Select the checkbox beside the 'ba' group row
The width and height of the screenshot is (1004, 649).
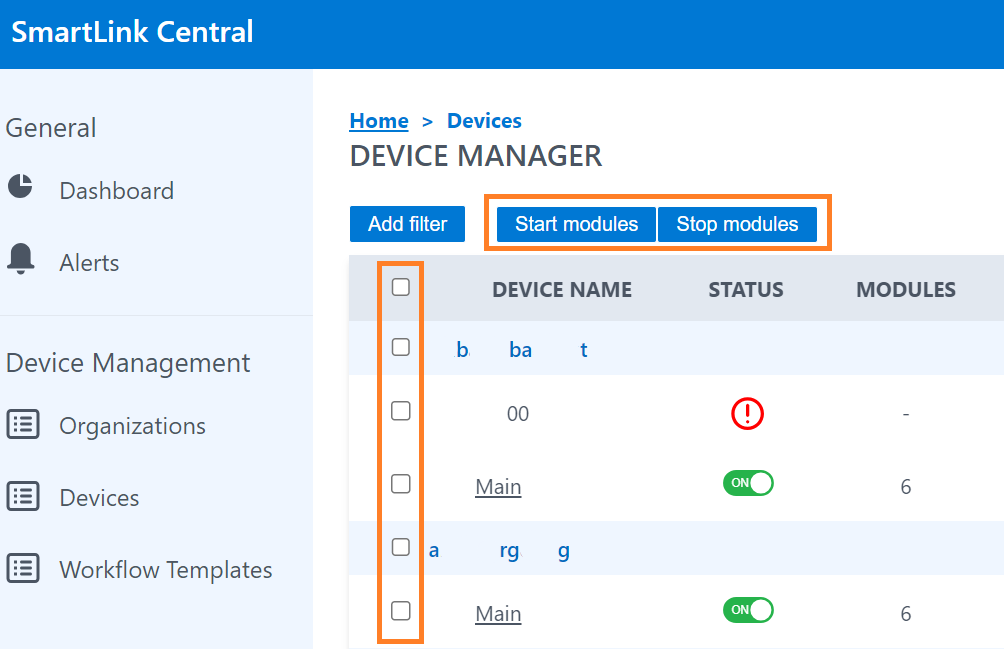401,348
